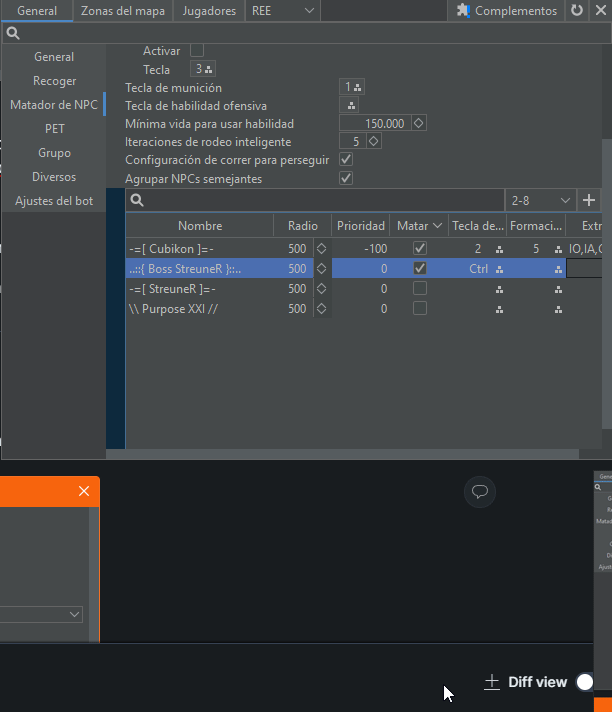This screenshot has height=712, width=612.
Task: Click the key binding icon in StreuneR row
Action: (x=499, y=289)
